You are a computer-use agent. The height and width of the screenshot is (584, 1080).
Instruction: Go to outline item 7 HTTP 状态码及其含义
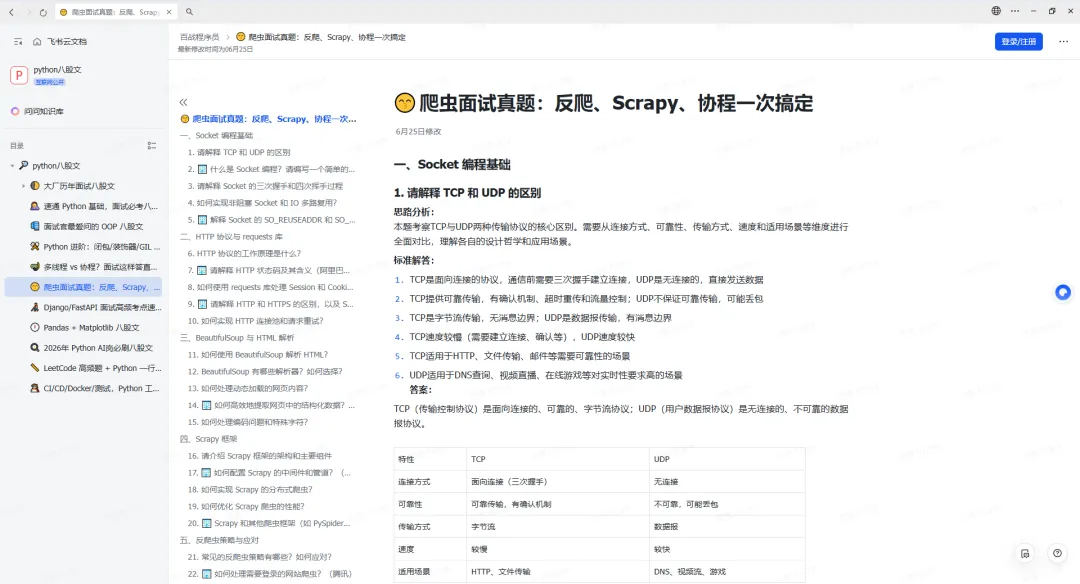pos(269,271)
